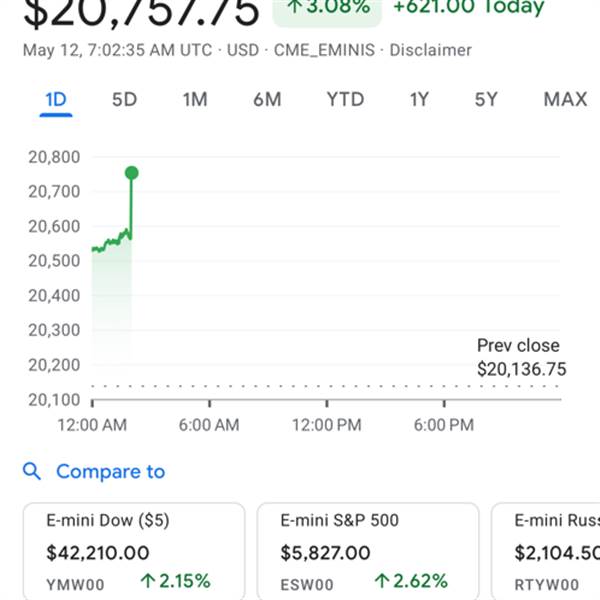Screen dimensions: 600x600
Task: Switch to the MAX range tab
Action: 565,100
